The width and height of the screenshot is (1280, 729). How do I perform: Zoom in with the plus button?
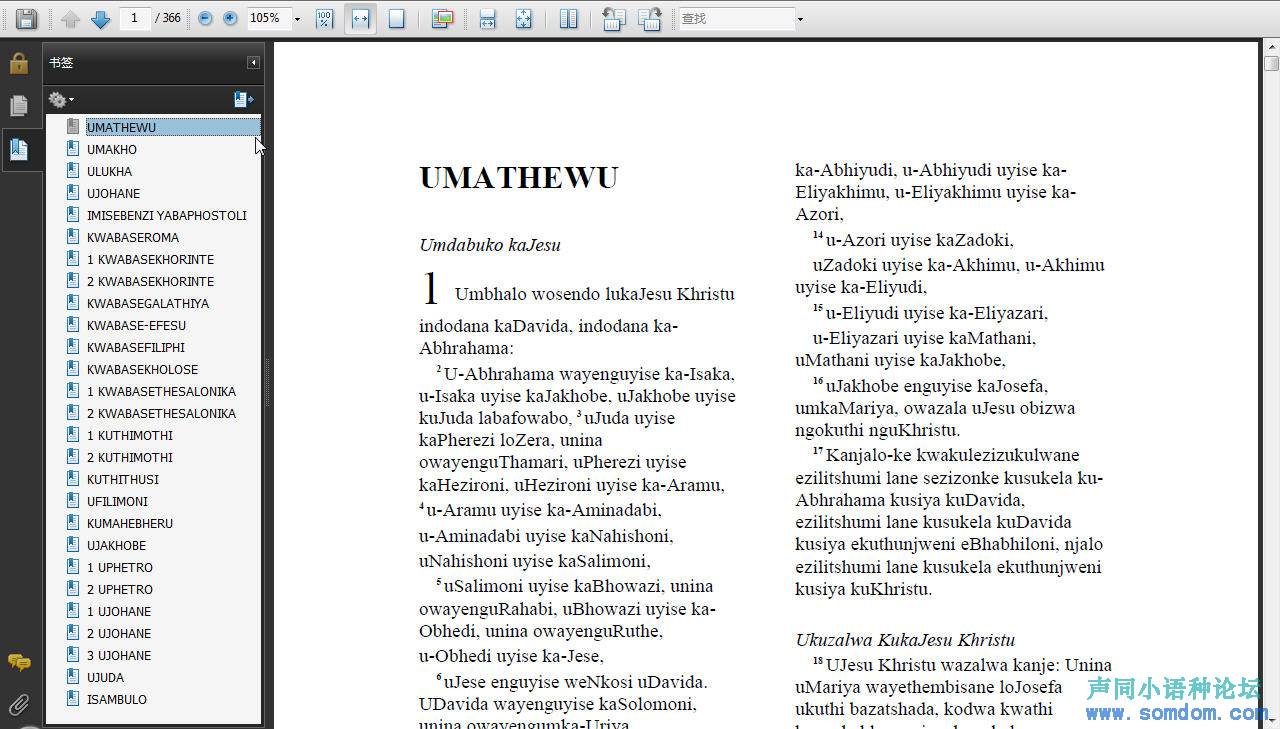230,18
